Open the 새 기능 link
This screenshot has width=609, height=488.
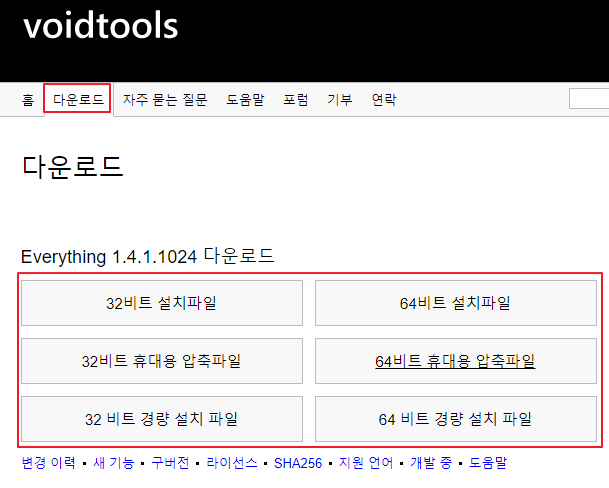pos(113,463)
